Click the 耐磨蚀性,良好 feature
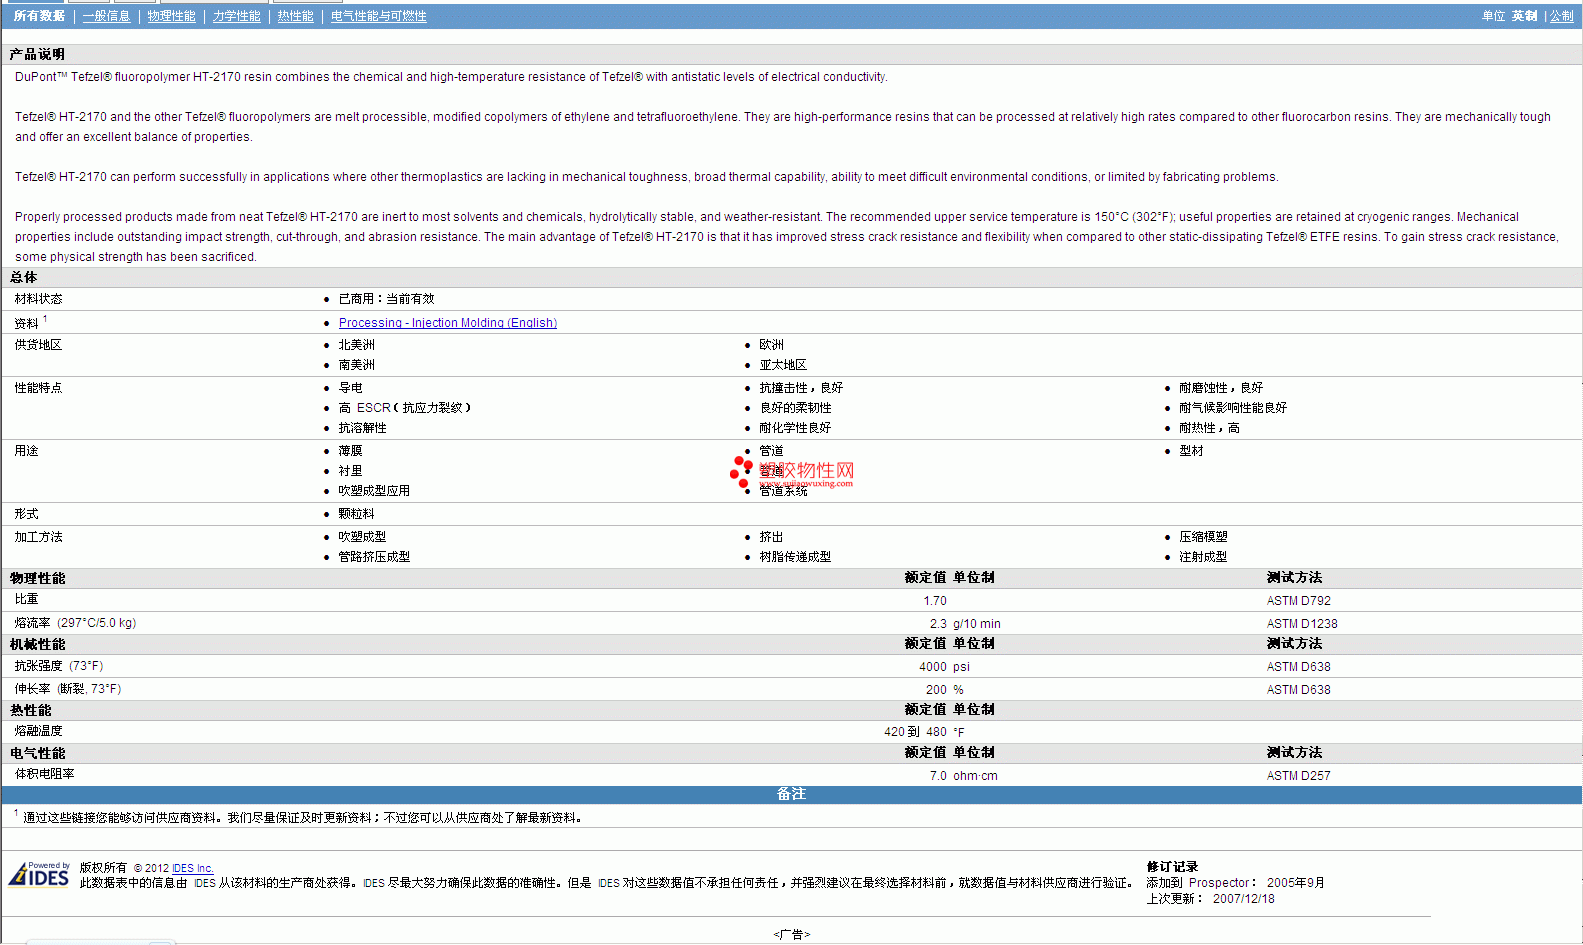 pos(1221,388)
